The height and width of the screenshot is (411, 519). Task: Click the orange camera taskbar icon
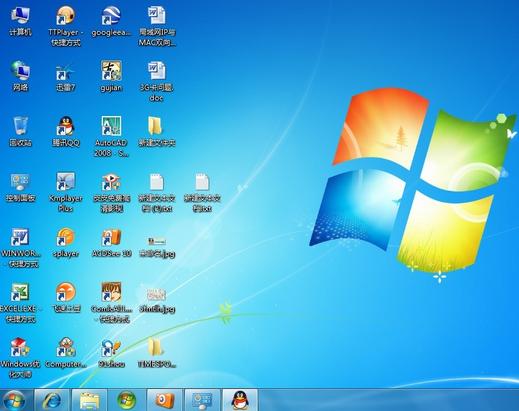click(164, 400)
